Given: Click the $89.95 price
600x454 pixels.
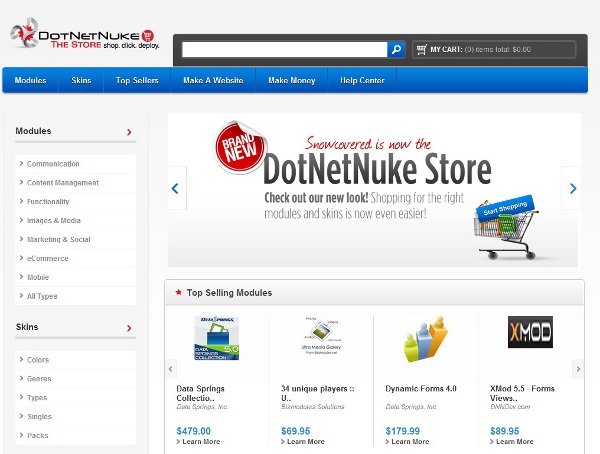Looking at the screenshot, I should pos(504,431).
